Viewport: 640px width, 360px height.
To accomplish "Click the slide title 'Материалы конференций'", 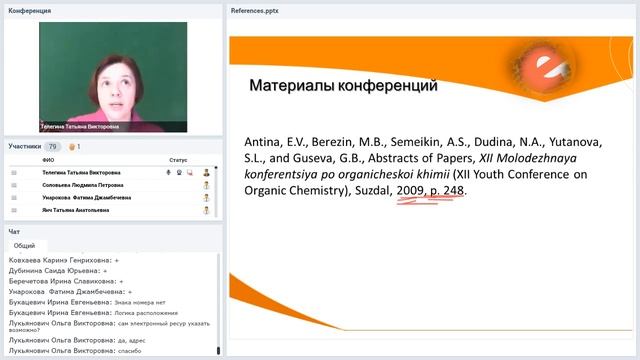I will coord(343,85).
